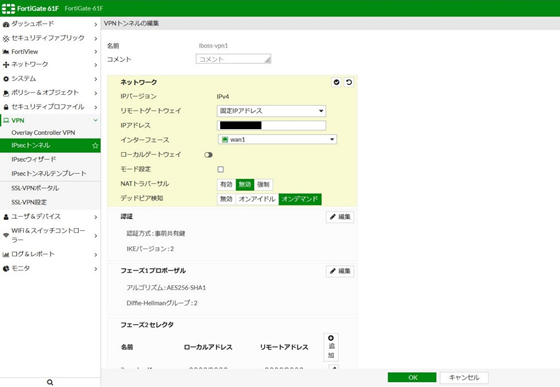Viewport: 560px width, 387px height.
Task: Click the VPN monitor icon in sidebar
Action: [x=6, y=121]
